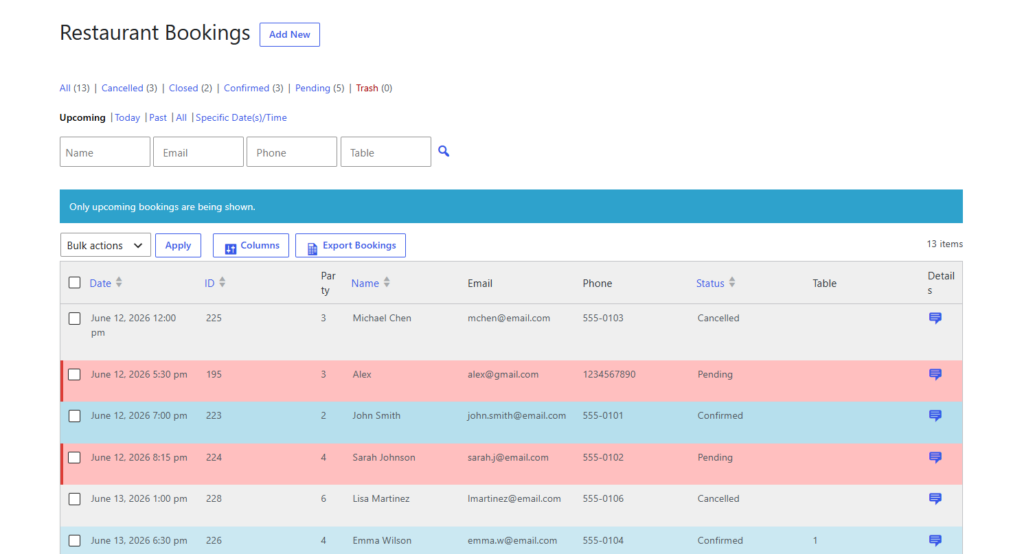Check the box for Michael Chen booking
Screen dimensions: 1024x554
coord(74,318)
